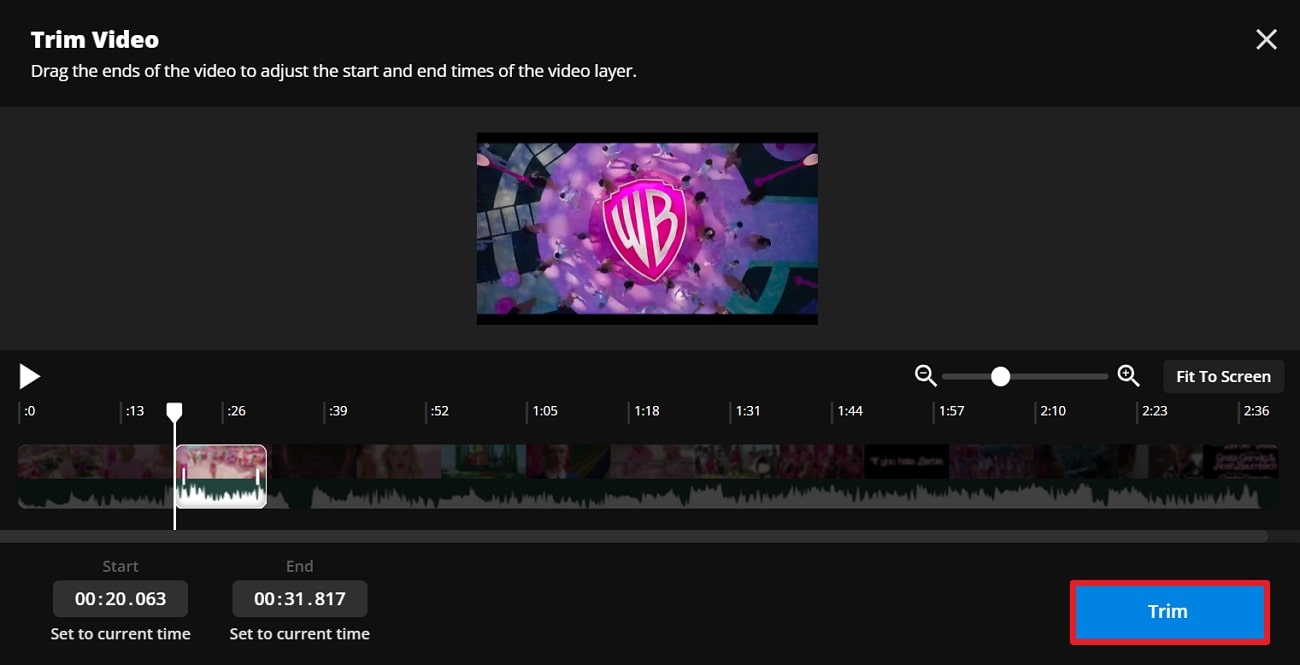1300x665 pixels.
Task: Zoom in the timeline with plus magnifier
Action: point(1128,376)
